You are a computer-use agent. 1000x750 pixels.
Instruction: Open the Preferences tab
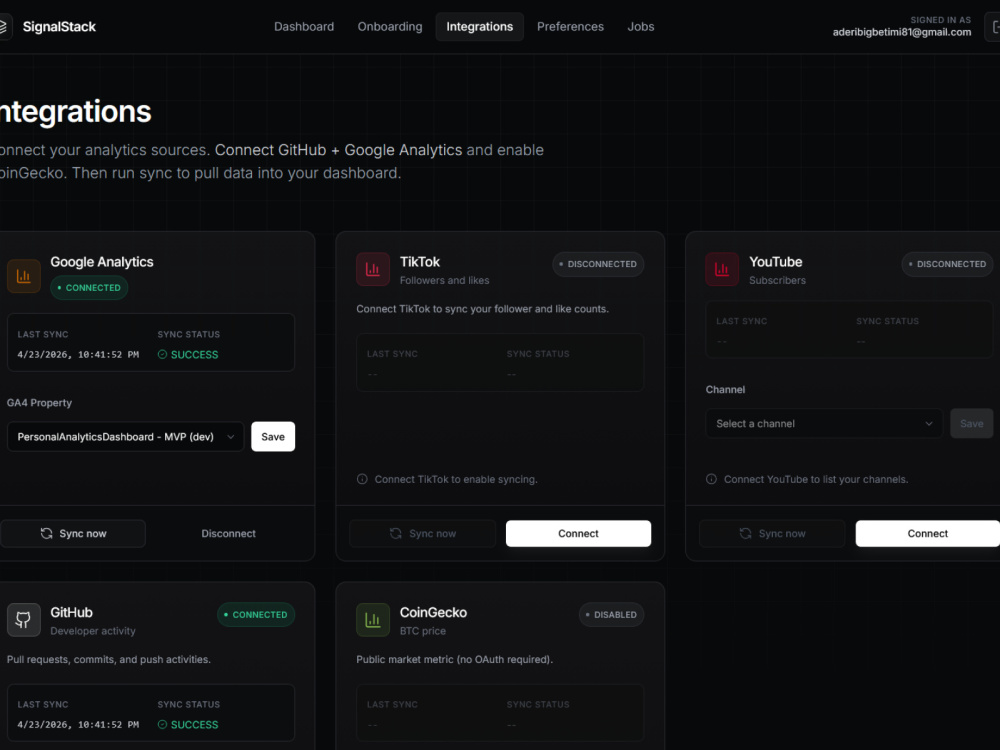click(570, 27)
